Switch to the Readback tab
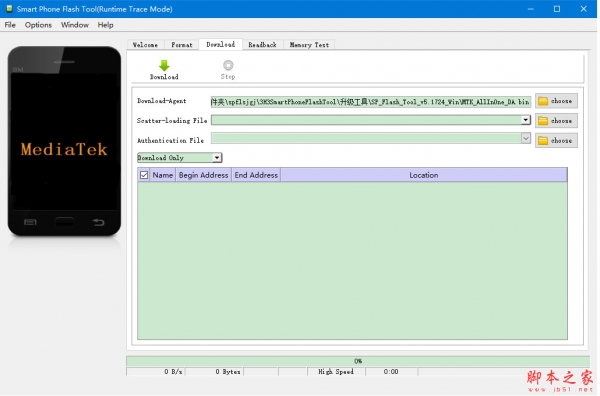 [x=262, y=45]
